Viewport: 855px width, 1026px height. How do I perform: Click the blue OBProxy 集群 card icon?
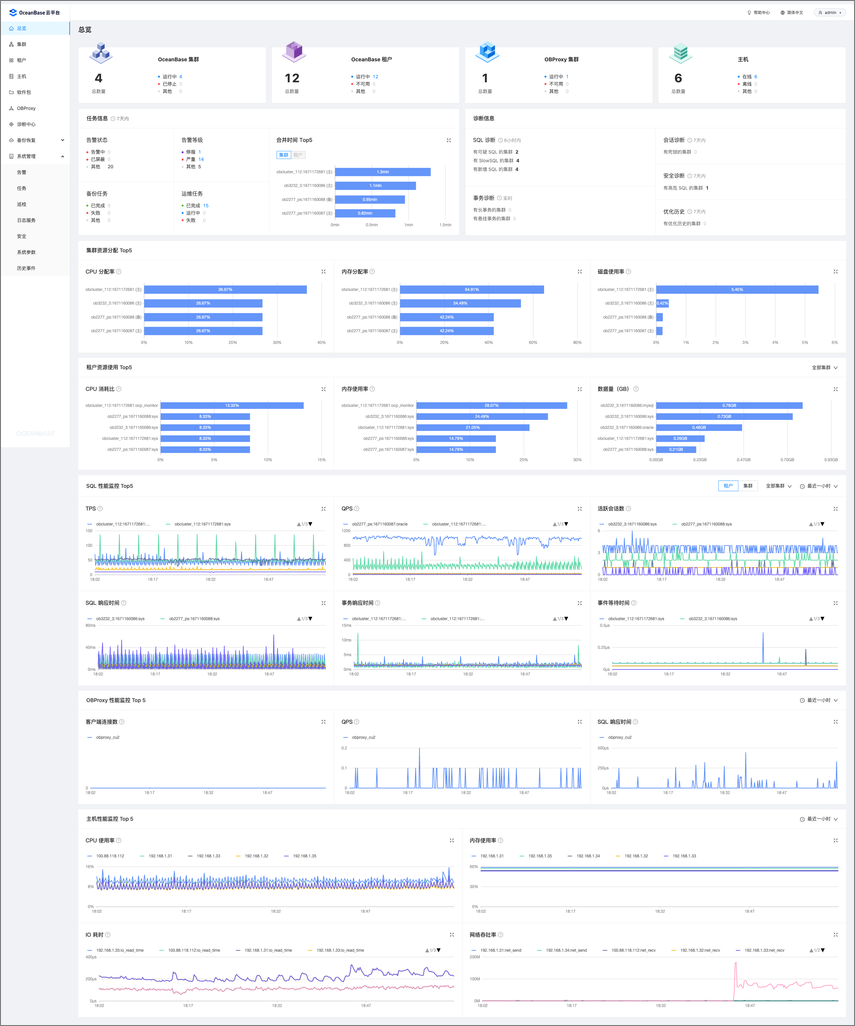pyautogui.click(x=487, y=52)
